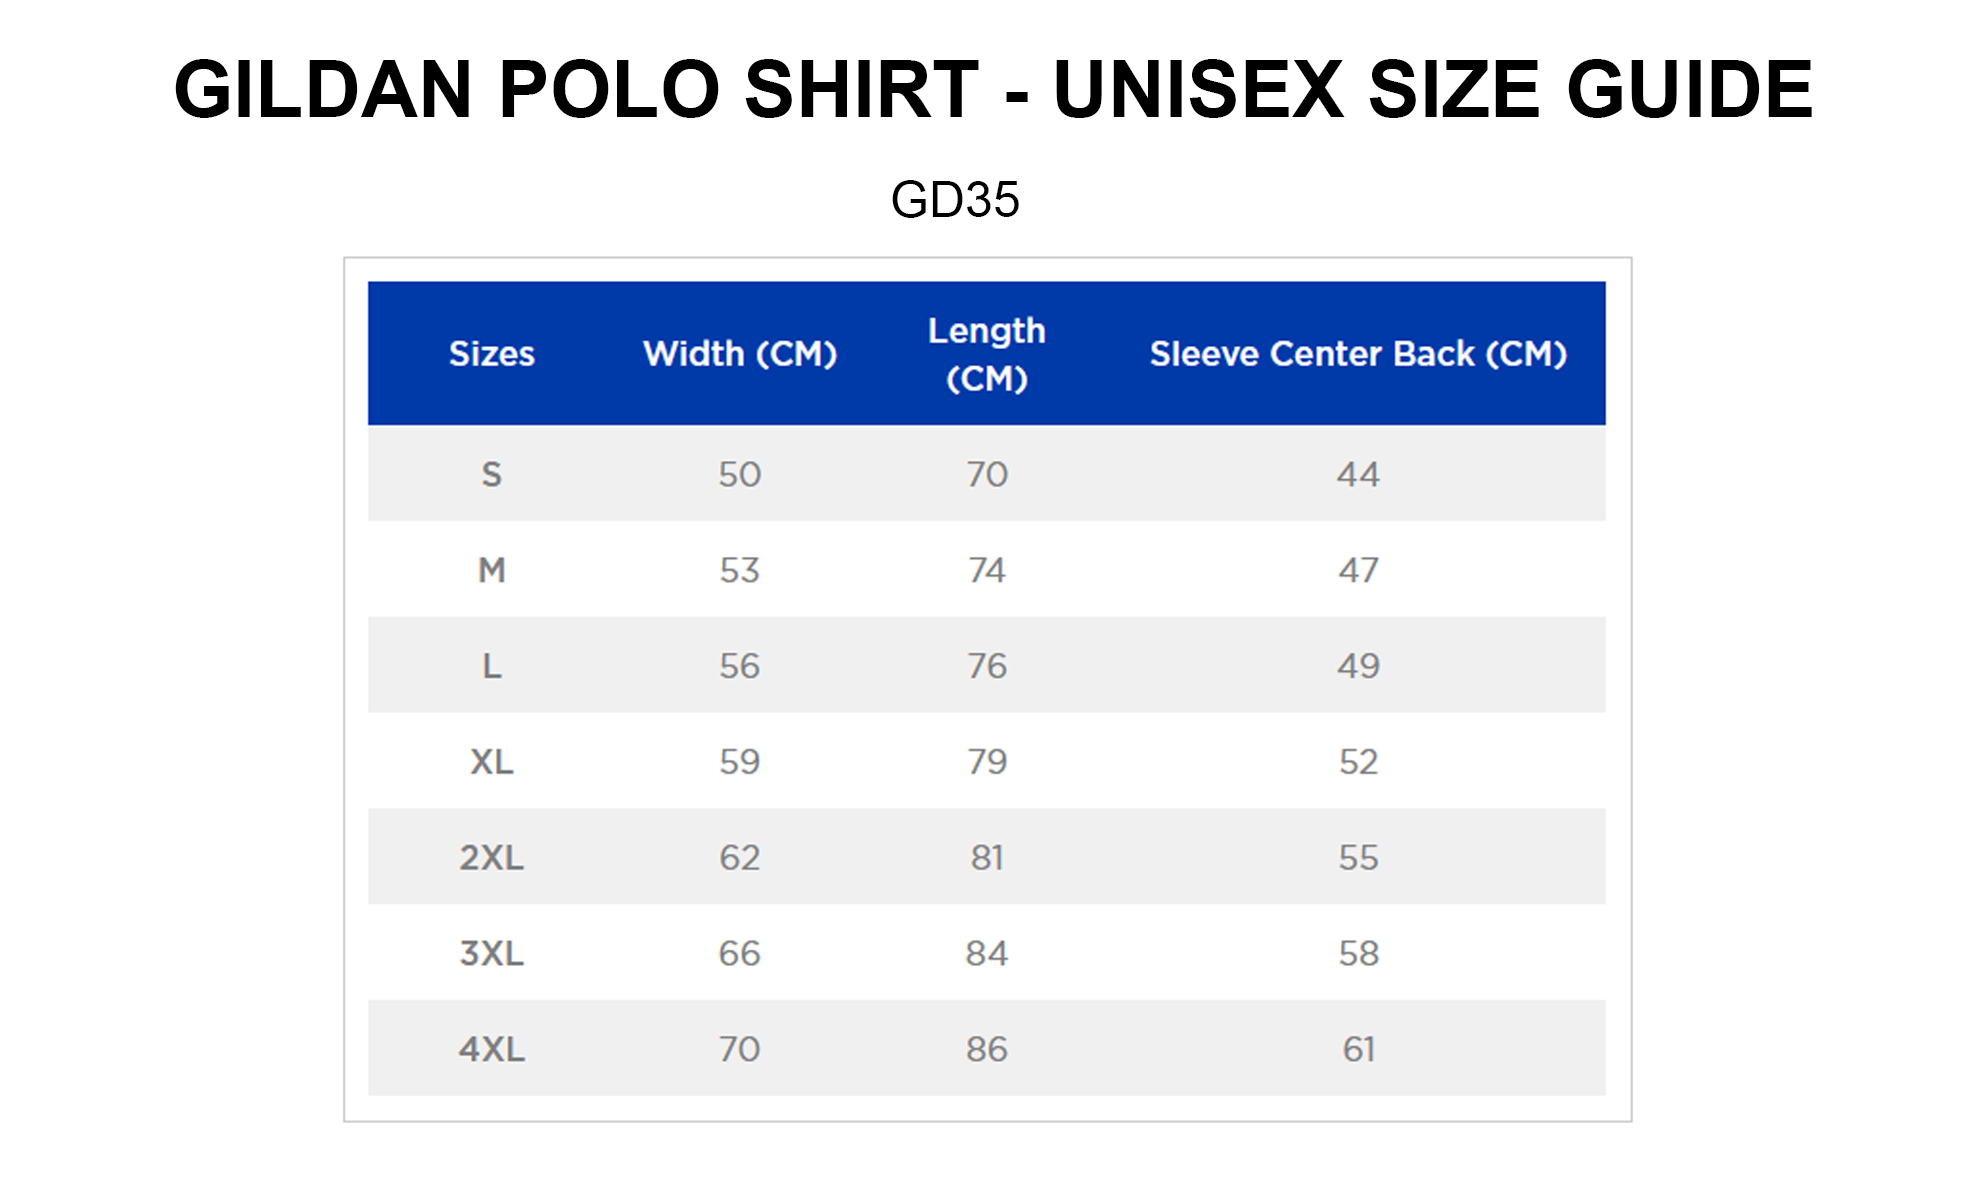Click the Gildan Polo Shirt title text
The image size is (1974, 1189).
992,90
